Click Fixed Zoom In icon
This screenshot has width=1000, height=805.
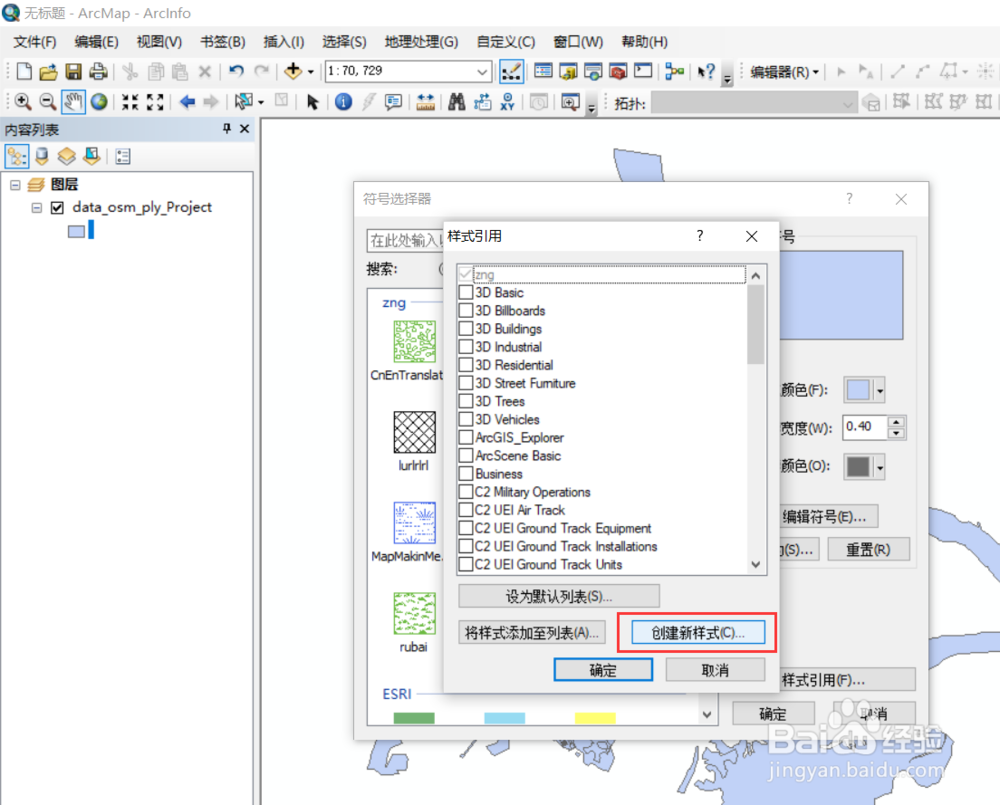(130, 101)
